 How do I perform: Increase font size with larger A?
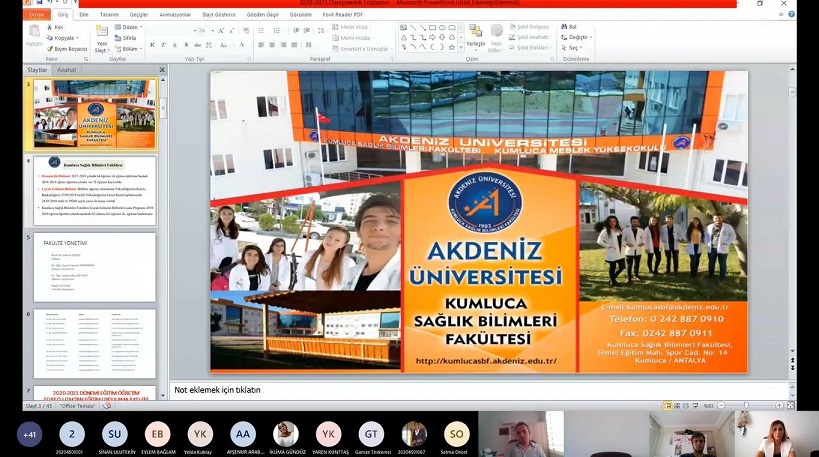[x=221, y=31]
